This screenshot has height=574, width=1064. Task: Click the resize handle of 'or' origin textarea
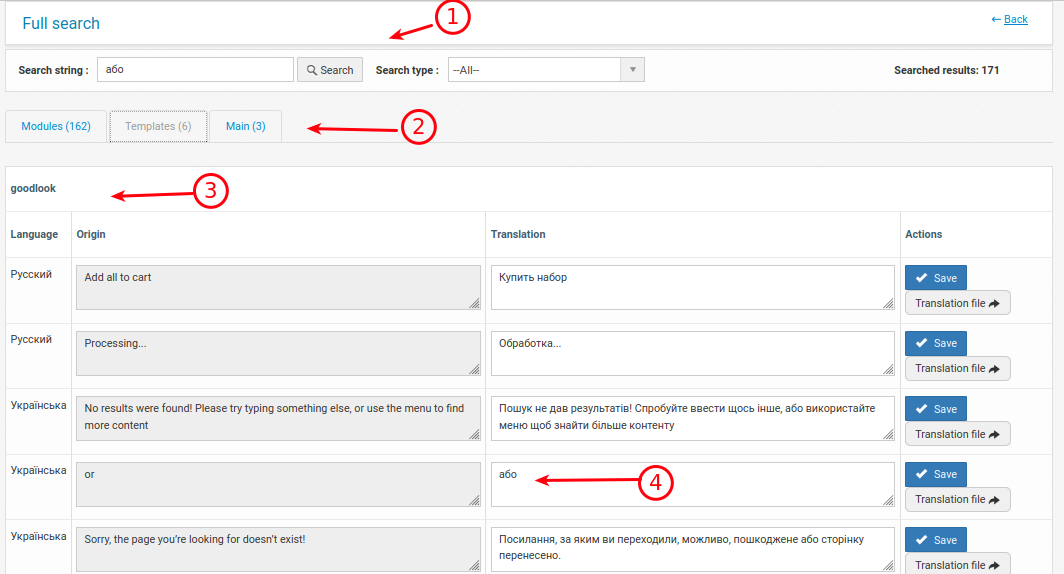(474, 500)
